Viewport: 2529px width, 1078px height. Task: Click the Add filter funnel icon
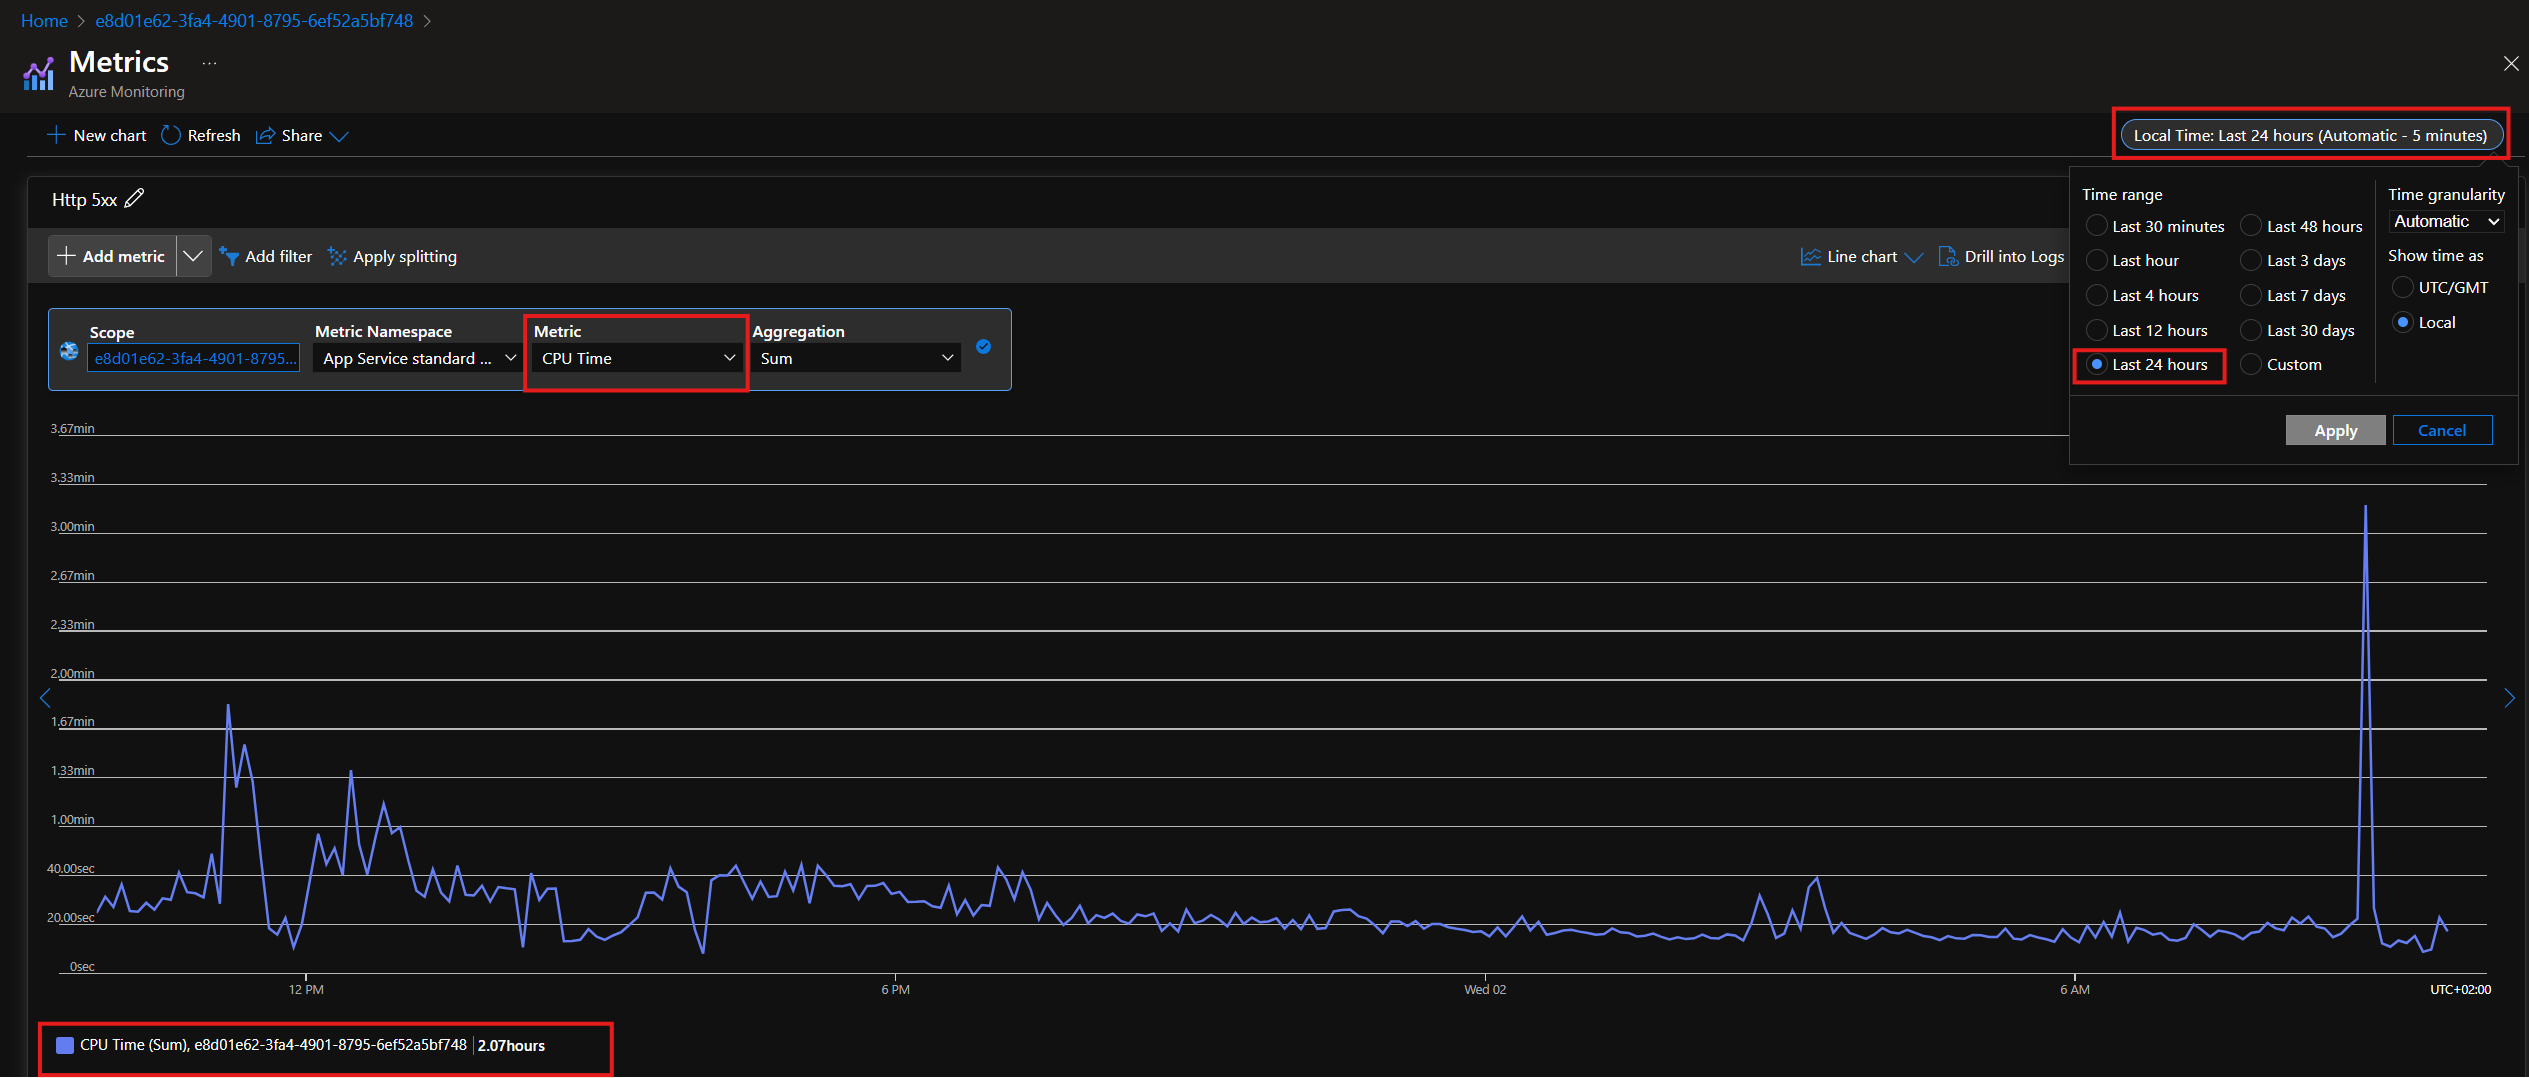pos(229,257)
